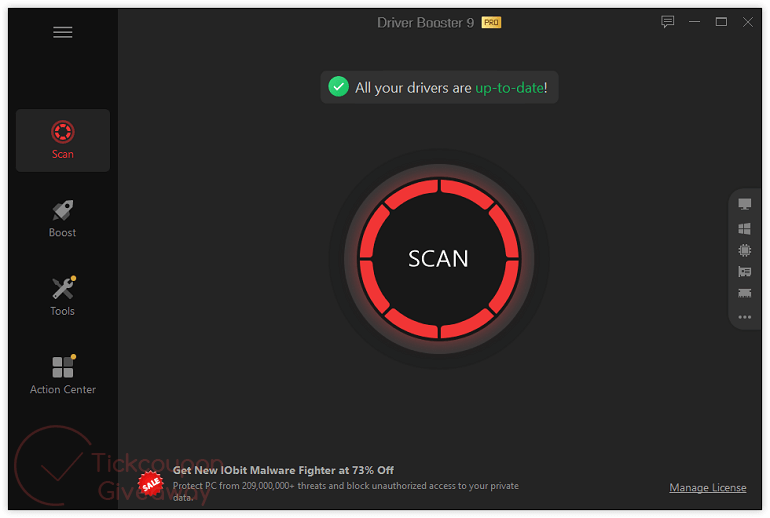Open the hamburger menu

click(x=62, y=32)
